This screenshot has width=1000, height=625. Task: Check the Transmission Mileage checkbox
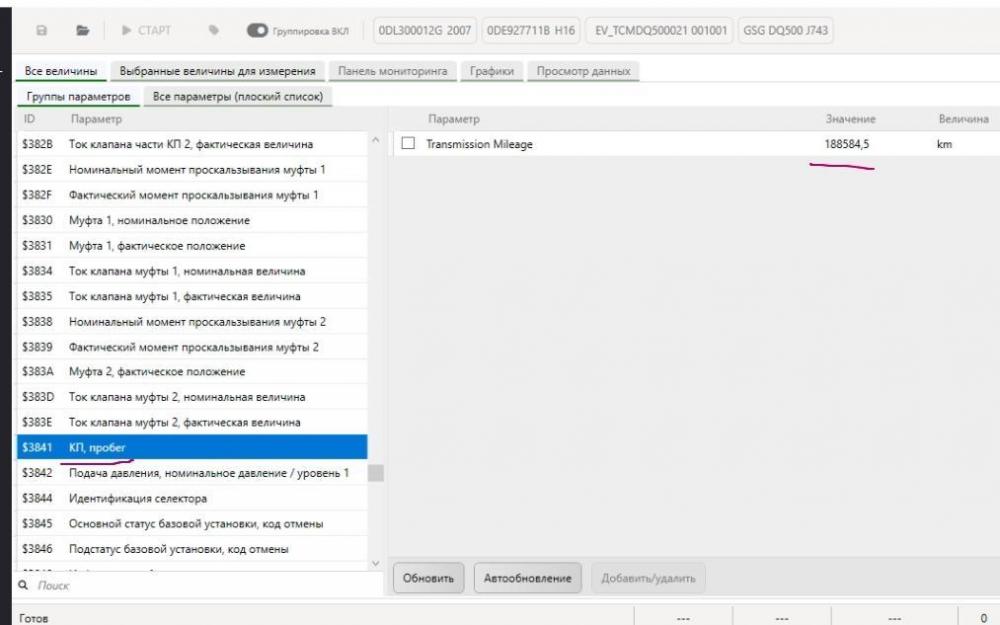pos(408,144)
